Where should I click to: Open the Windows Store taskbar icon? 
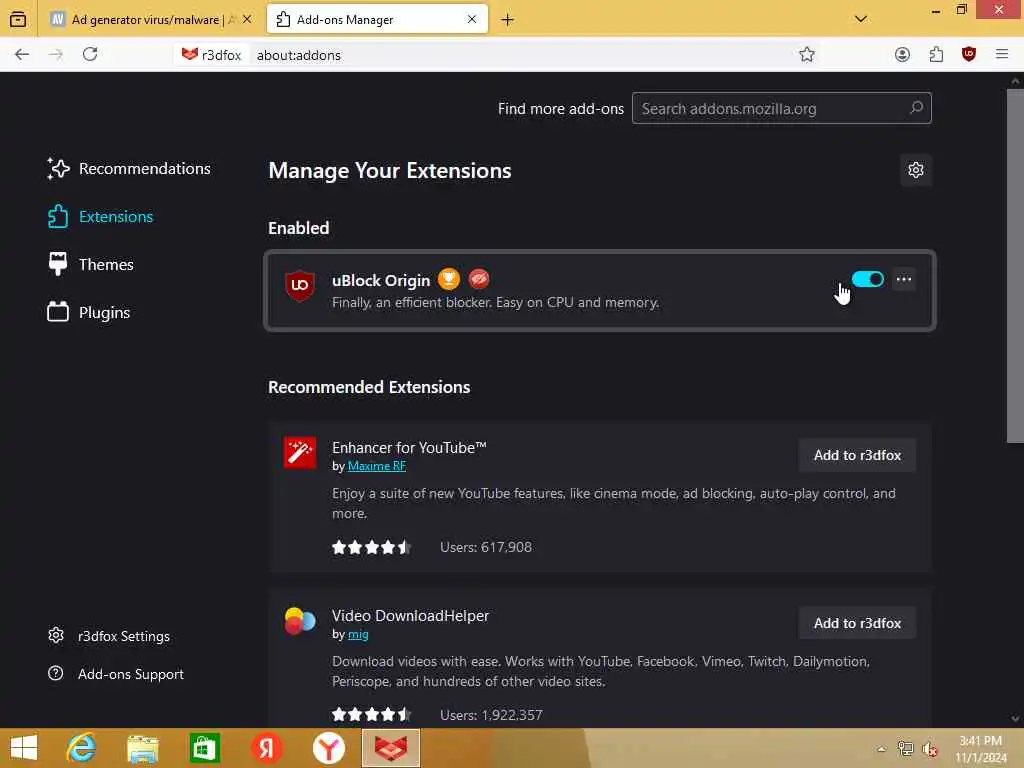204,748
